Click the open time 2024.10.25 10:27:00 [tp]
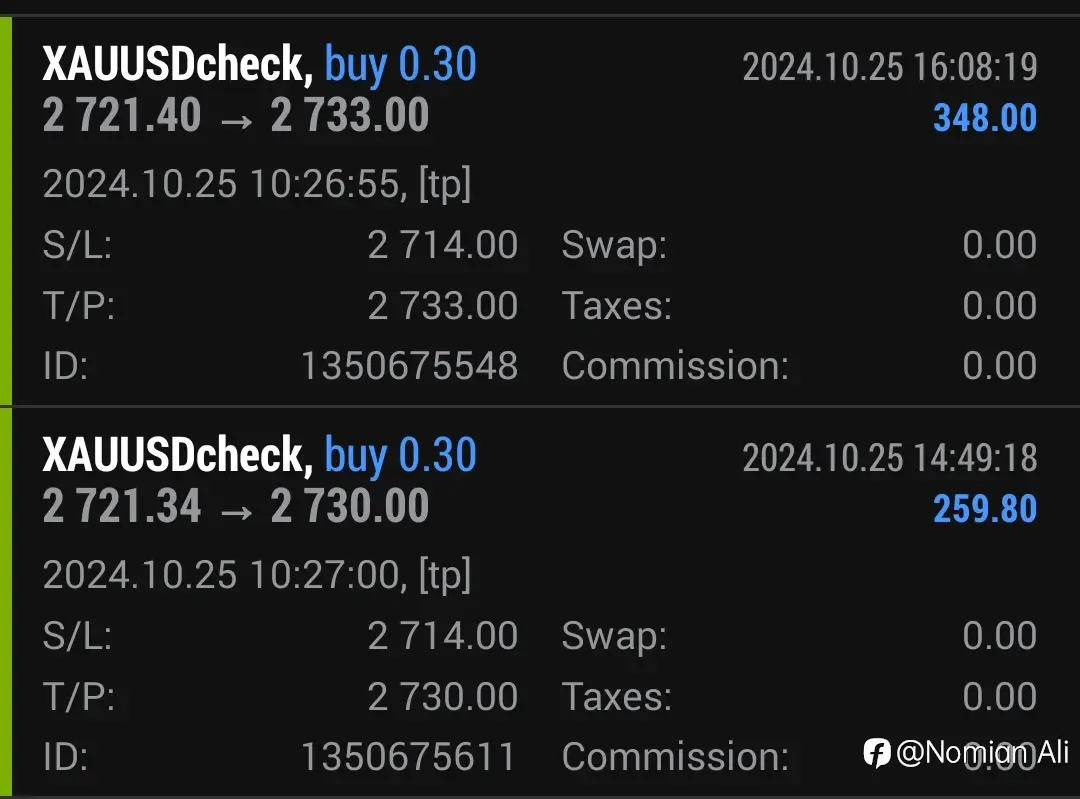 coord(257,576)
